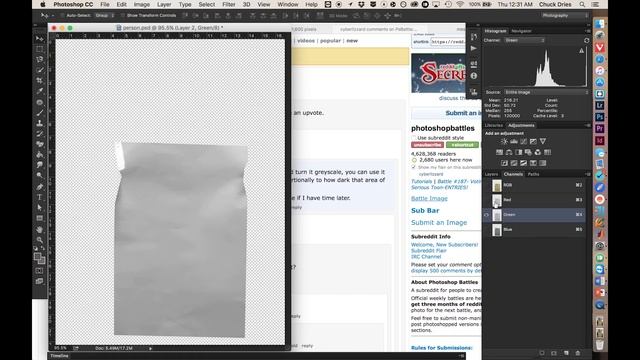640x360 pixels.
Task: Open the Image menu
Action: [x=142, y=4]
